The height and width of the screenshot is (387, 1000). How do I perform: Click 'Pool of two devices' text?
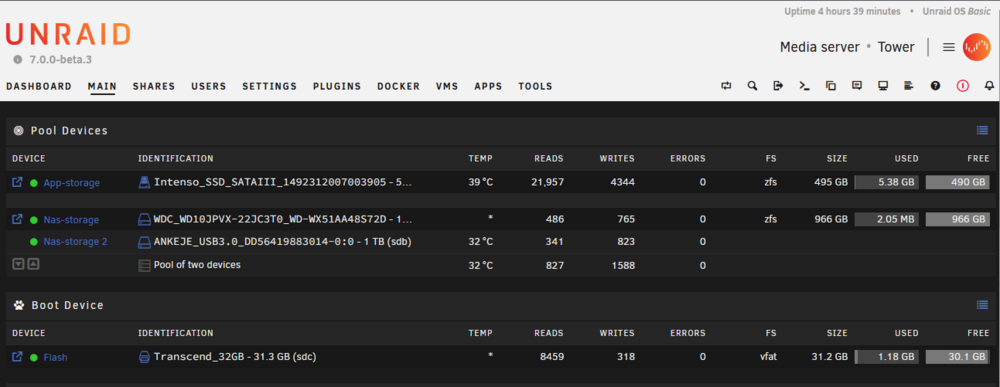tap(197, 265)
